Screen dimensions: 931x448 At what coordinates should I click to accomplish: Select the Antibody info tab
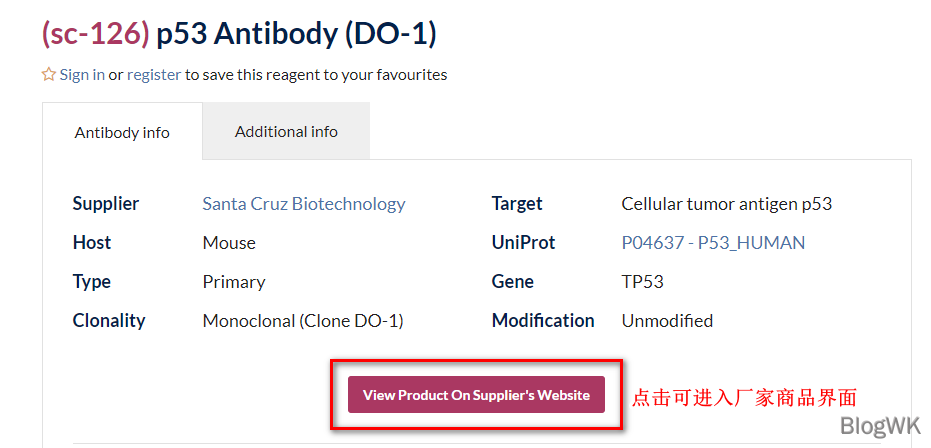(x=122, y=132)
